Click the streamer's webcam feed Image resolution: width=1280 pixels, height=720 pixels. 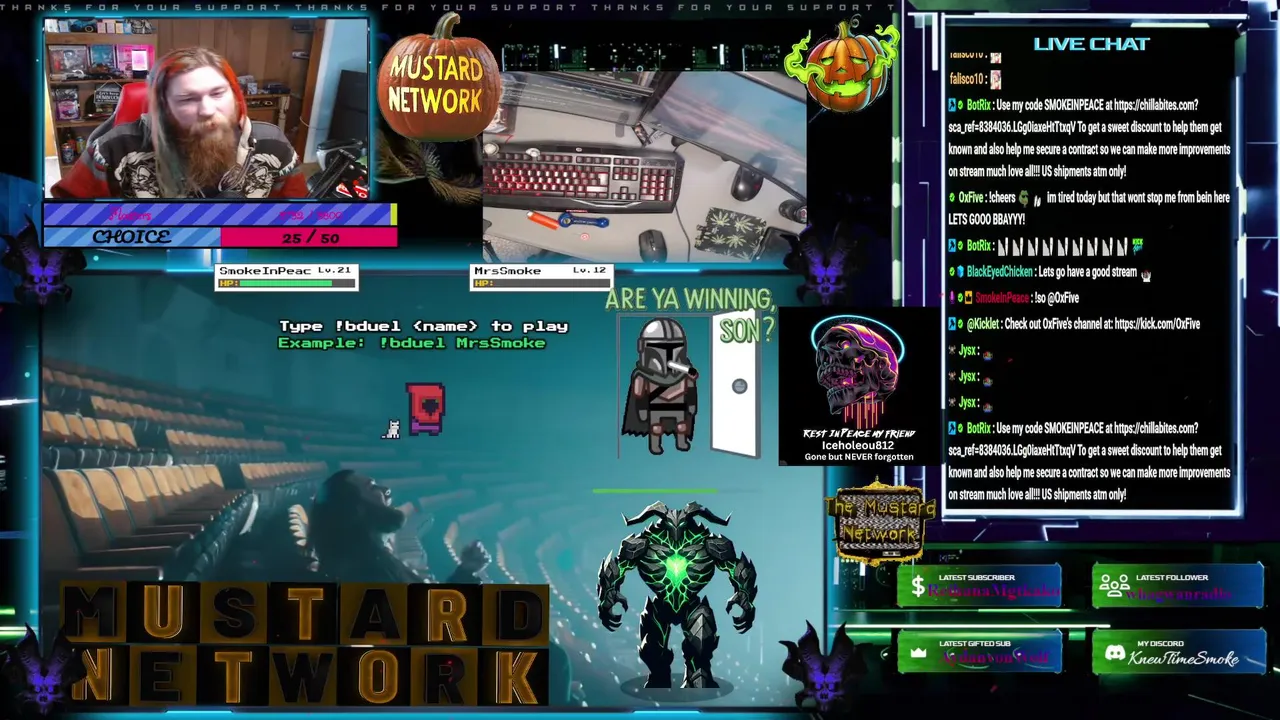[x=206, y=108]
